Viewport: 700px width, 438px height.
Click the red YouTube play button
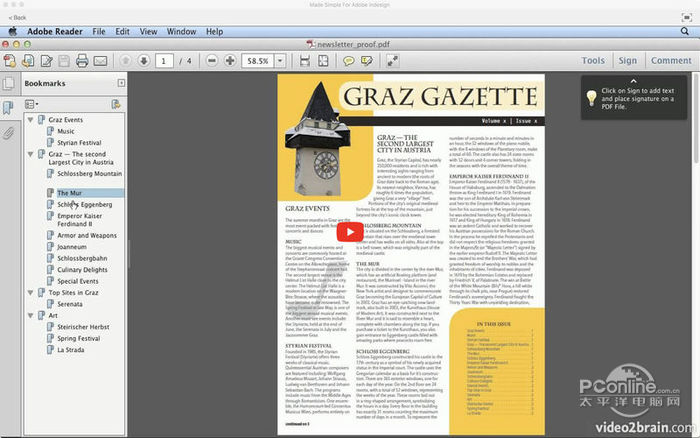pyautogui.click(x=350, y=232)
